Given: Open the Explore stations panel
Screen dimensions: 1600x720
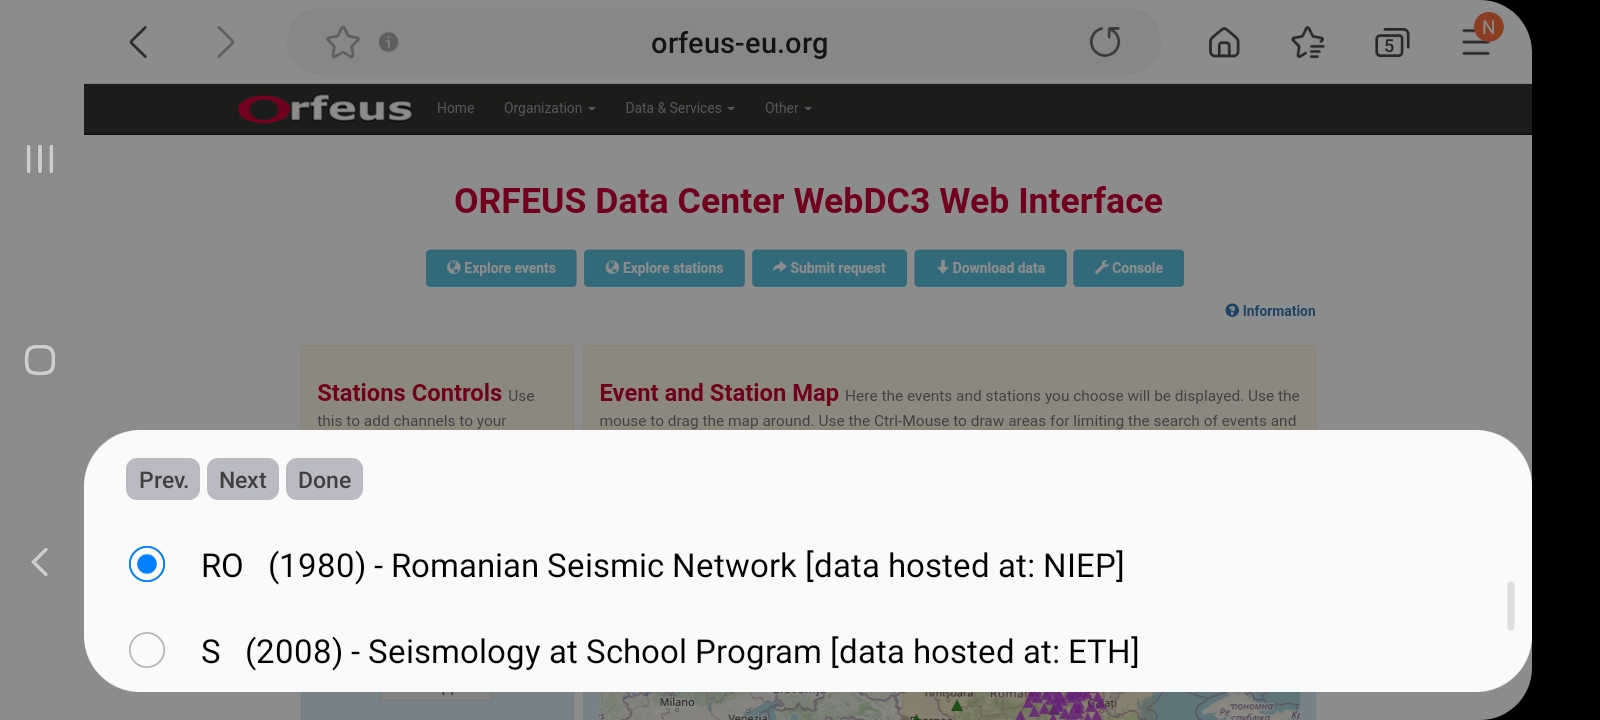Looking at the screenshot, I should pos(664,268).
